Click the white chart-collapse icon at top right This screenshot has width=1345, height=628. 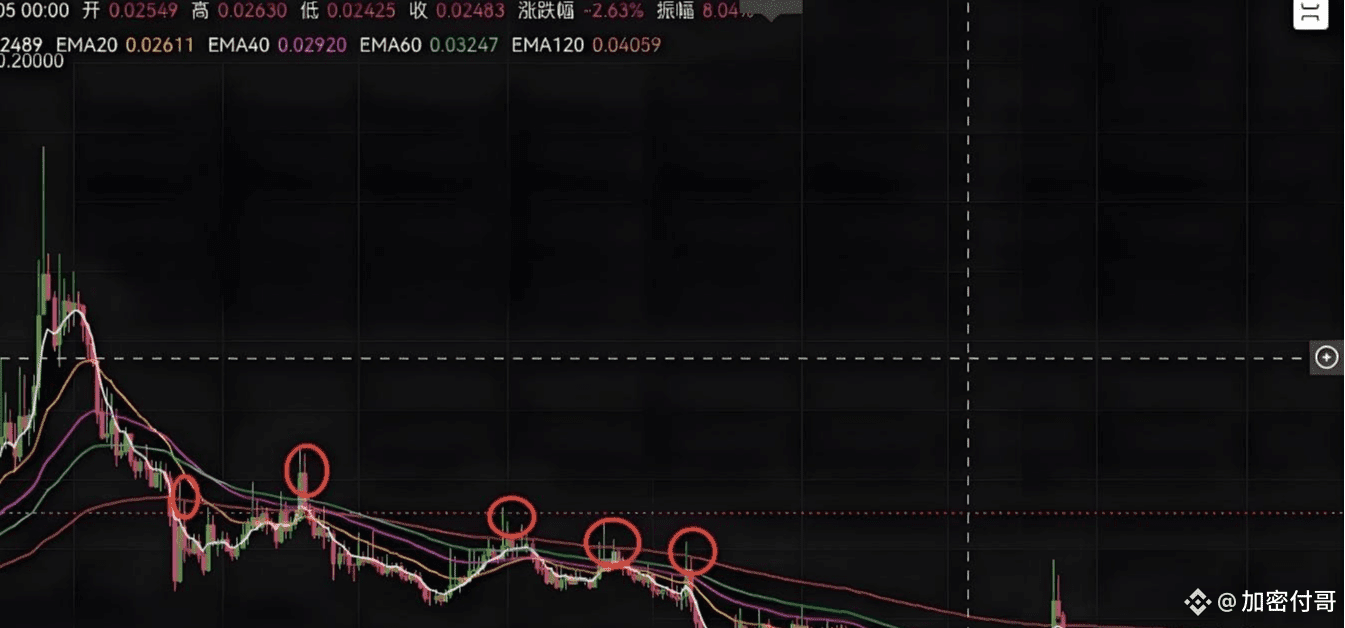click(x=1310, y=13)
